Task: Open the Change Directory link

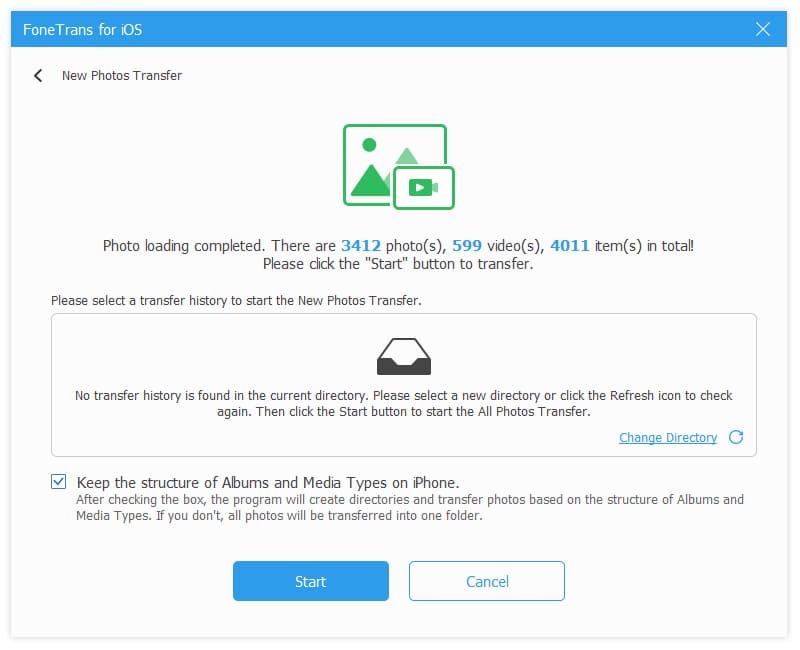Action: point(668,438)
